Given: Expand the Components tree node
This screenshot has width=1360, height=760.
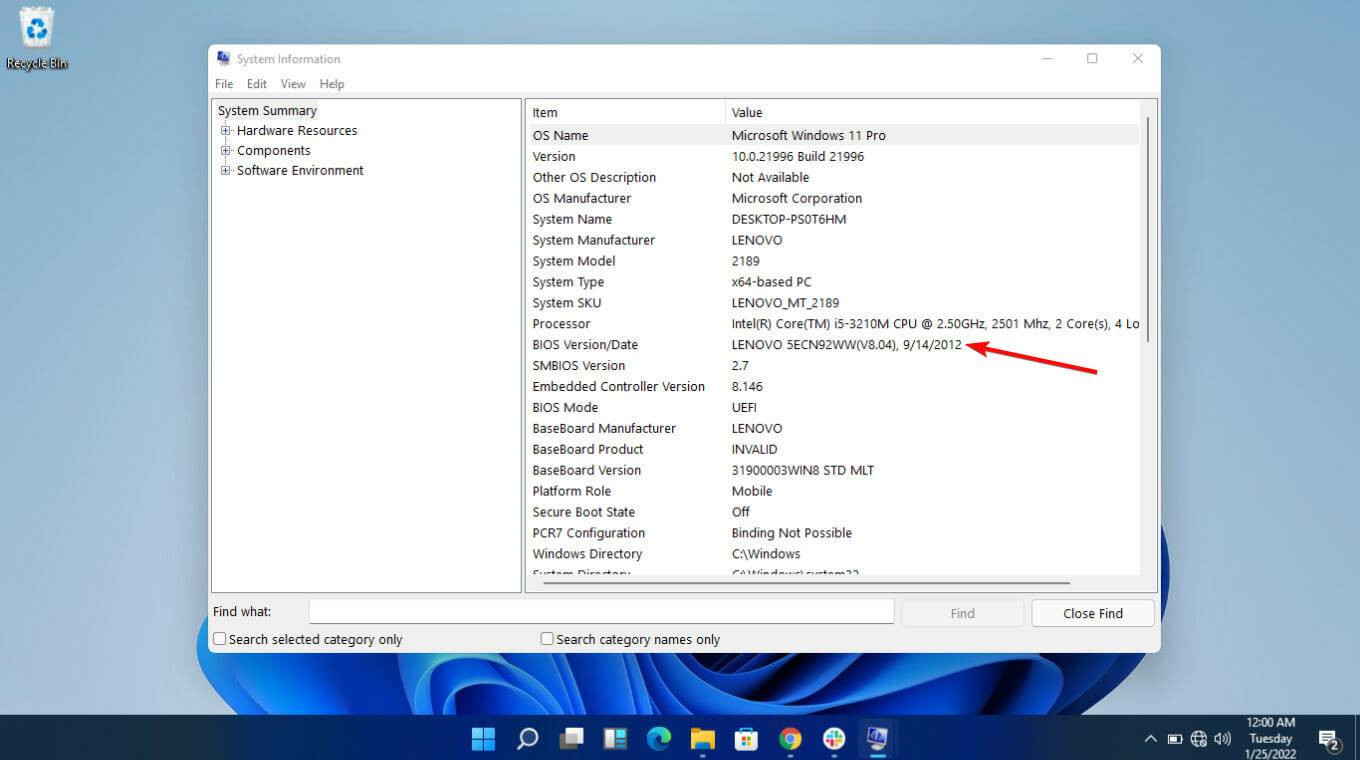Looking at the screenshot, I should 225,150.
